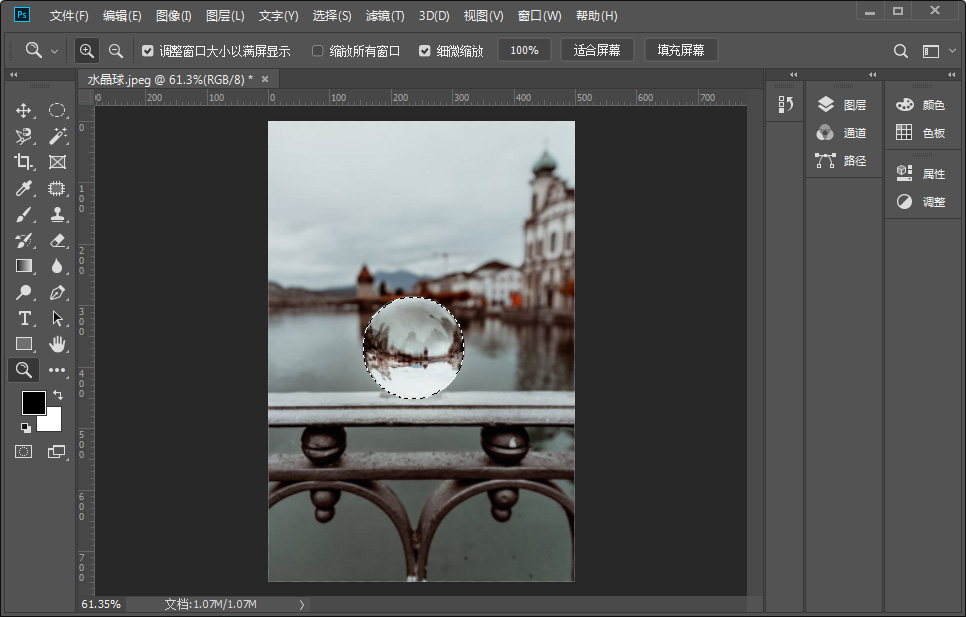Switch foreground and background colors

click(x=58, y=395)
